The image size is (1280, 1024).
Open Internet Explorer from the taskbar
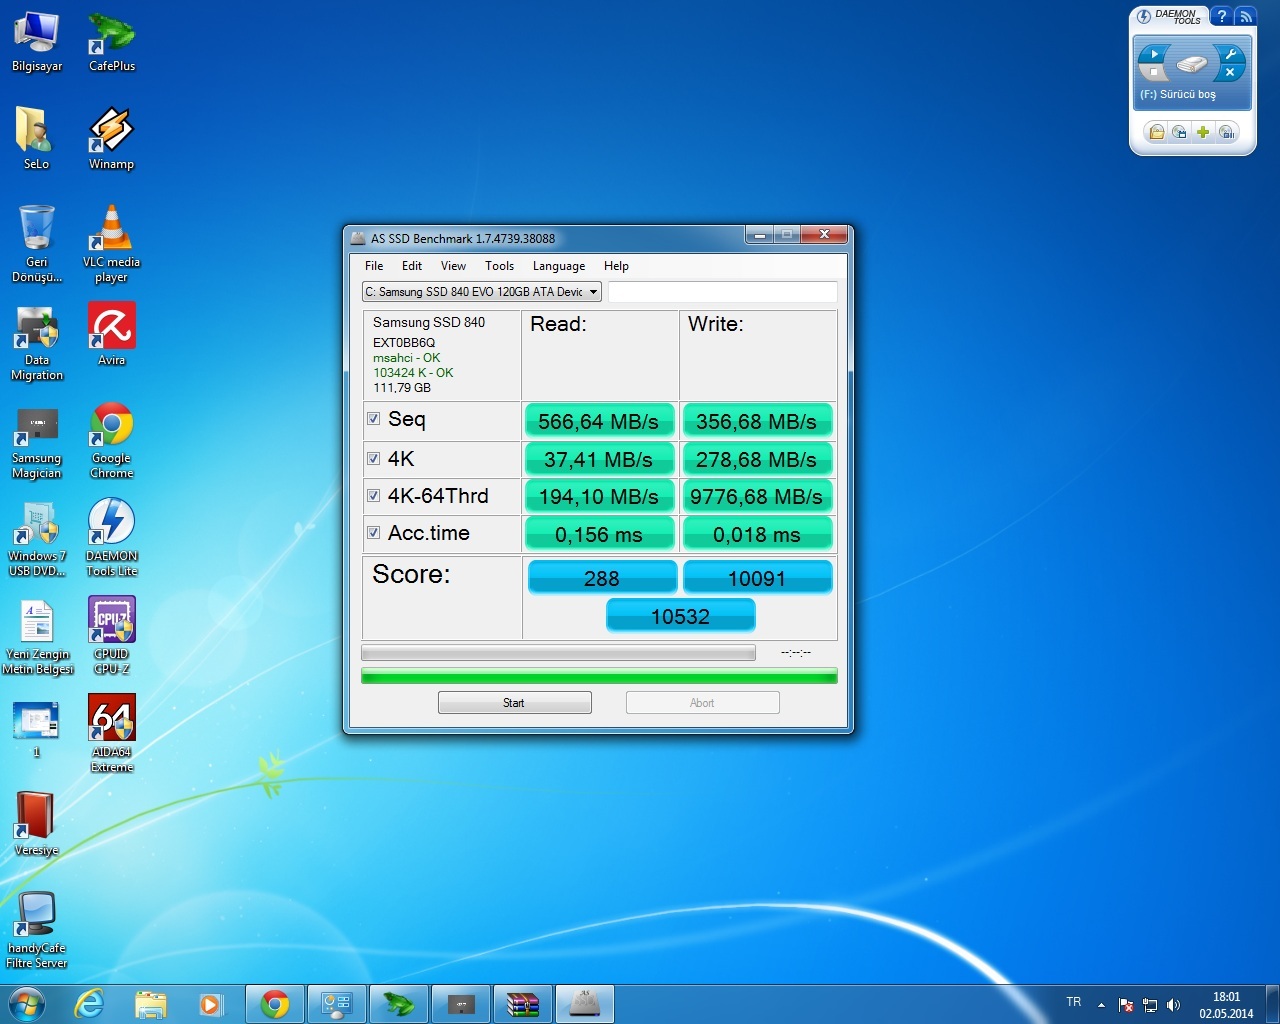coord(90,1004)
